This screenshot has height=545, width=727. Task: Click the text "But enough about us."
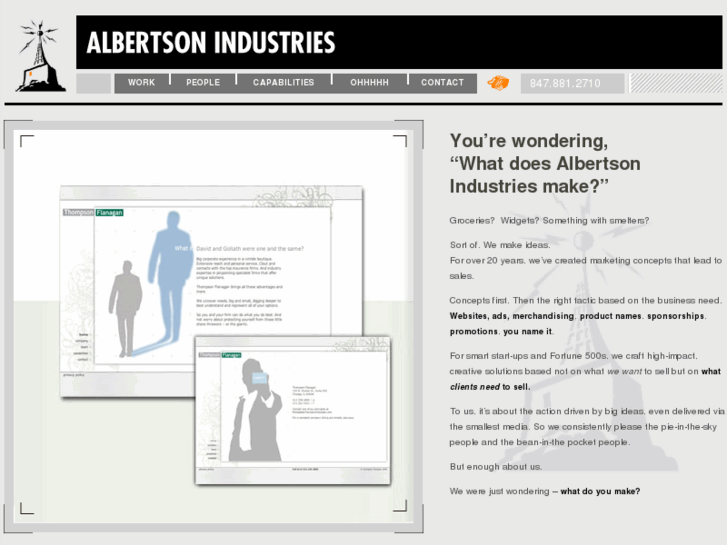click(x=496, y=467)
